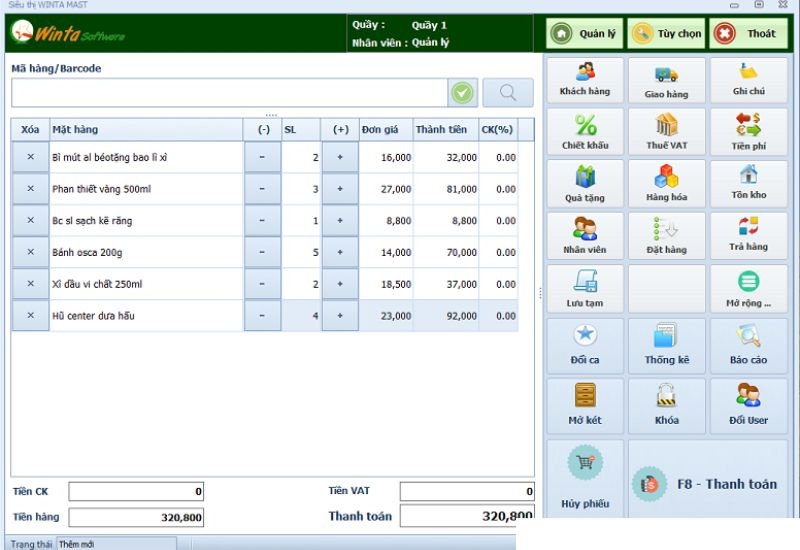This screenshot has width=800, height=550.
Task: Click quantity cell of Bánh osca 200g
Action: [301, 252]
